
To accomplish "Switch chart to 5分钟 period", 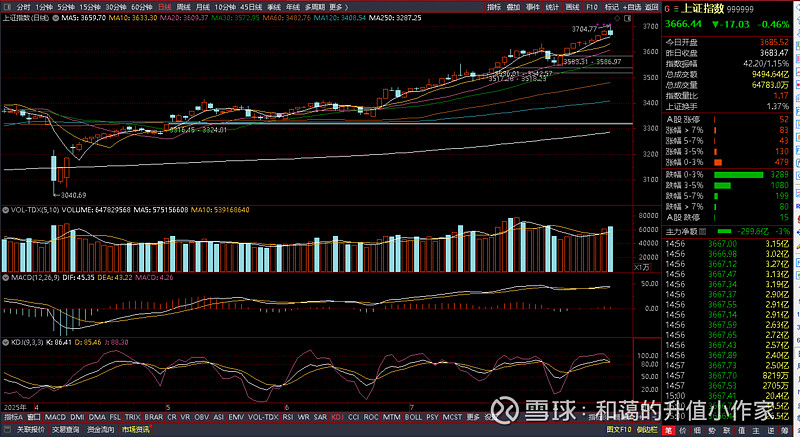I will [65, 6].
